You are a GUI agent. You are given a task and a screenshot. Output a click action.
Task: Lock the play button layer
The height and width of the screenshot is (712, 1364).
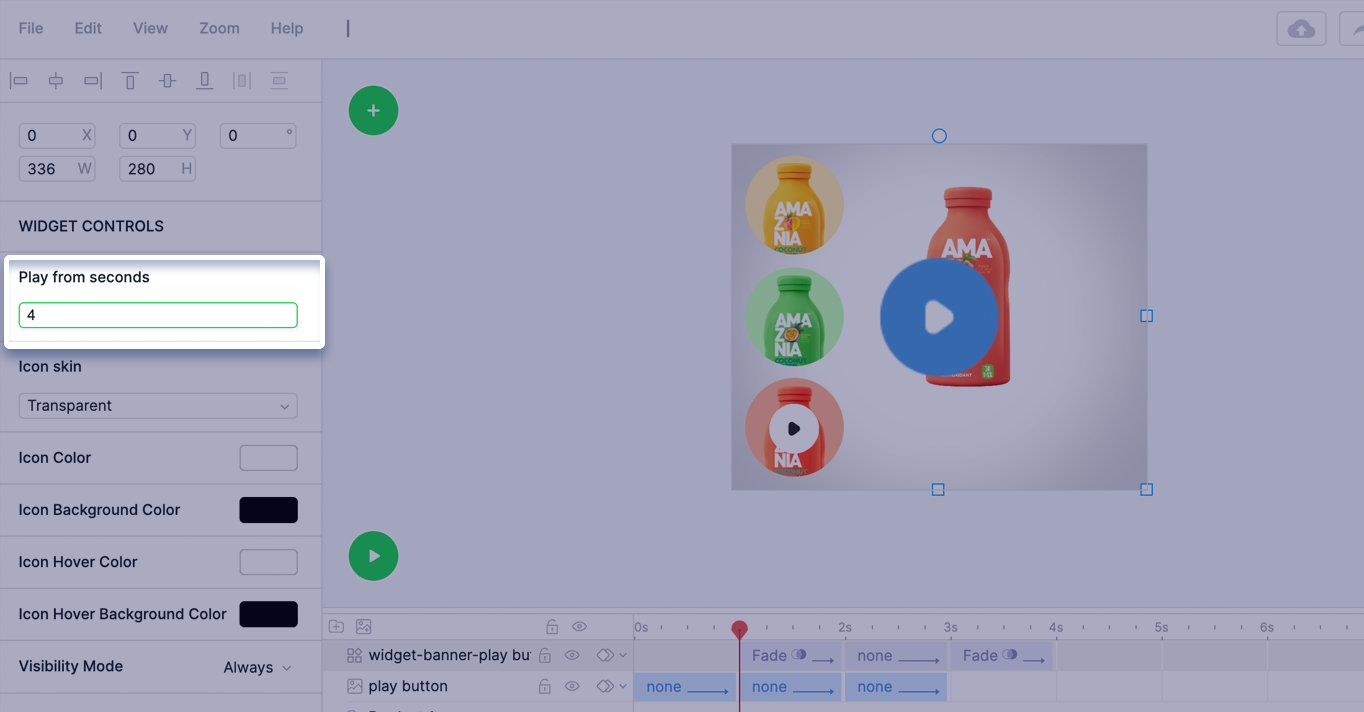click(x=545, y=687)
